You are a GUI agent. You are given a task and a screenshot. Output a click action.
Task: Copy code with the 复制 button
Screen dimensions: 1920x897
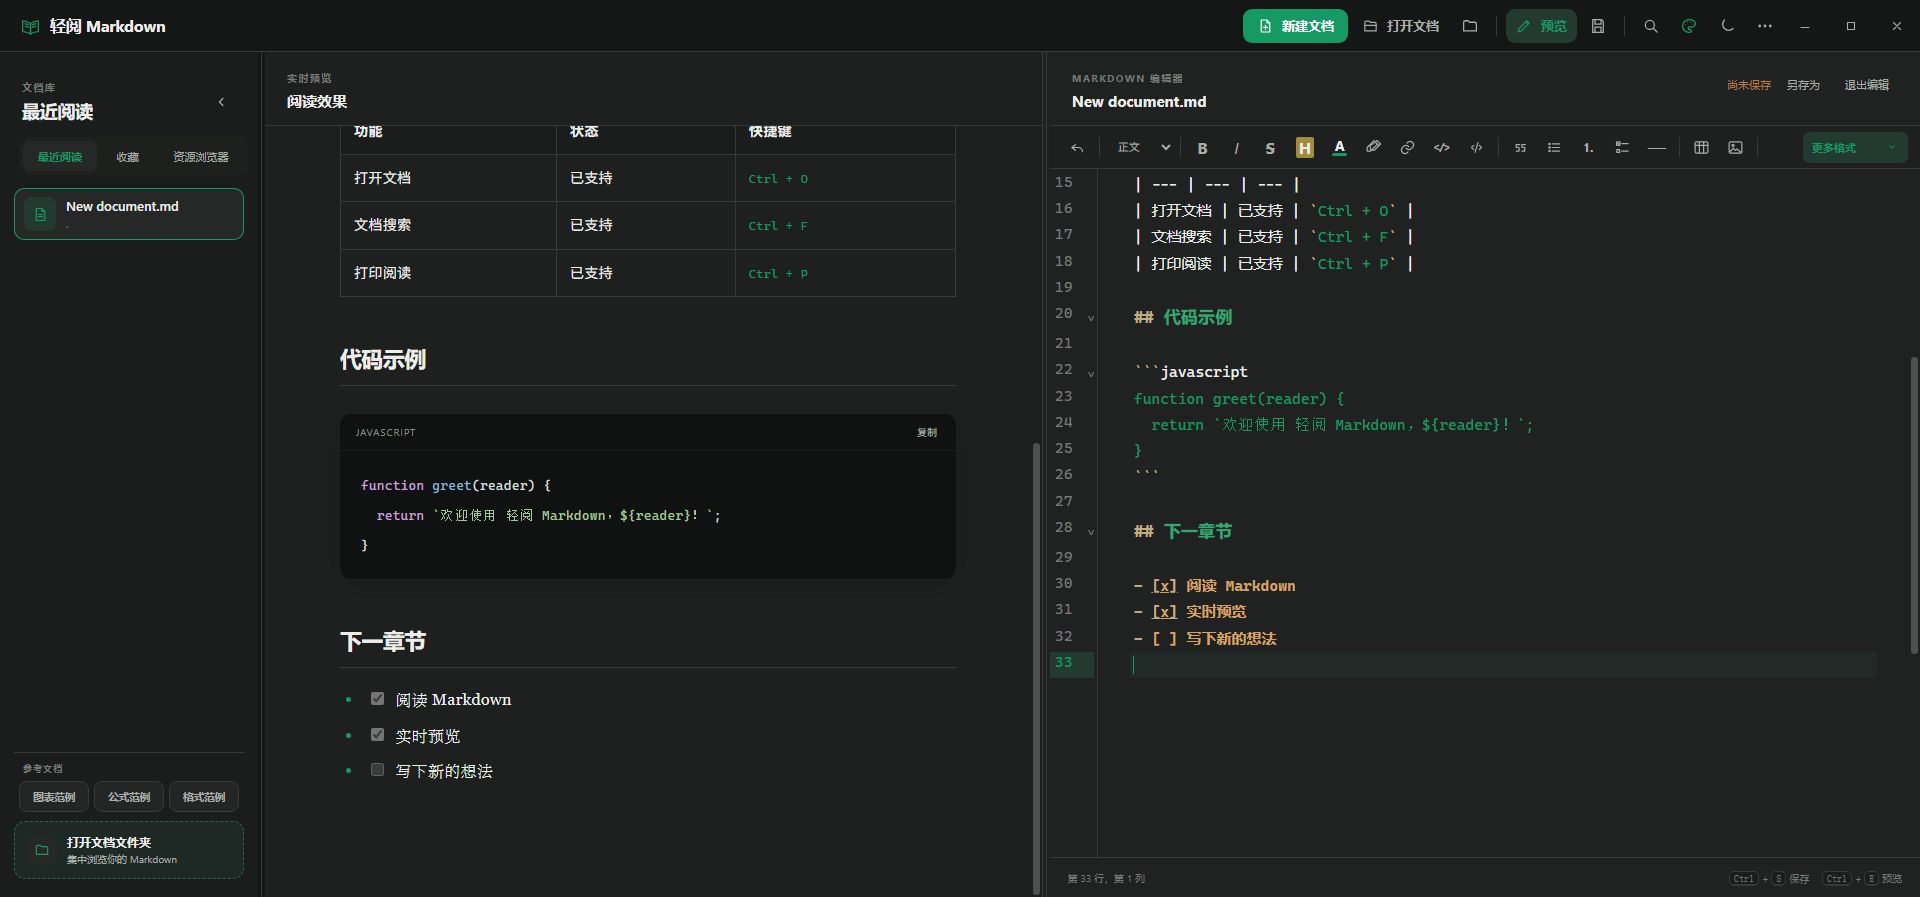(x=927, y=433)
